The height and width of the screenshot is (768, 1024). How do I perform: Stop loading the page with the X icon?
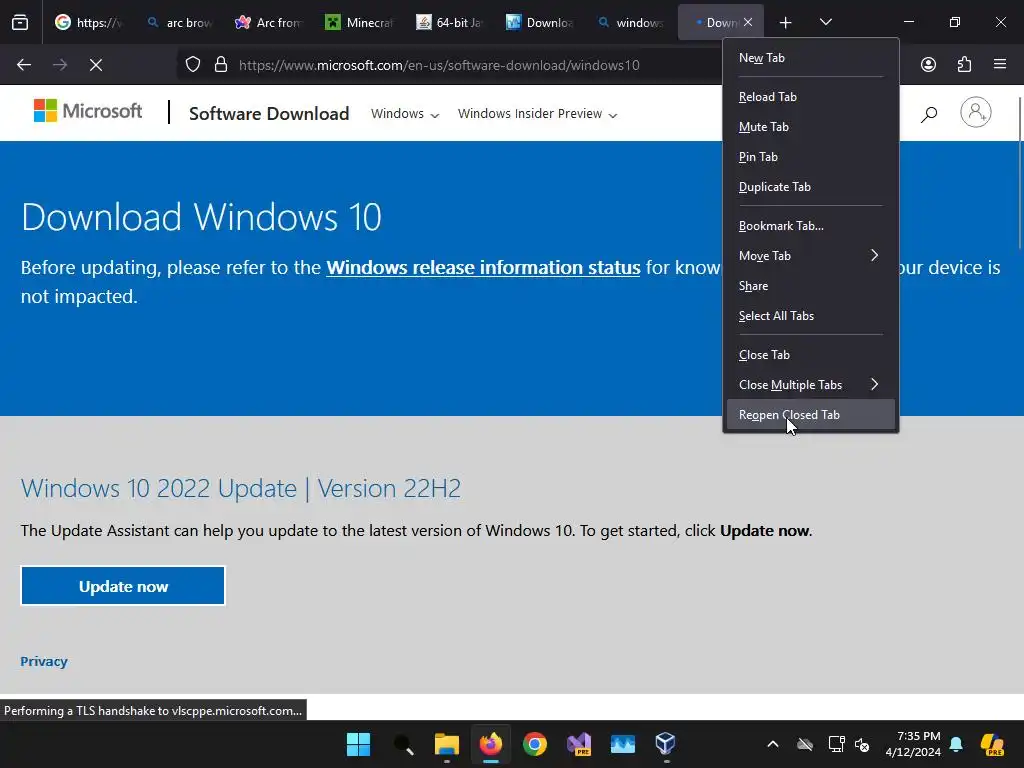click(95, 65)
